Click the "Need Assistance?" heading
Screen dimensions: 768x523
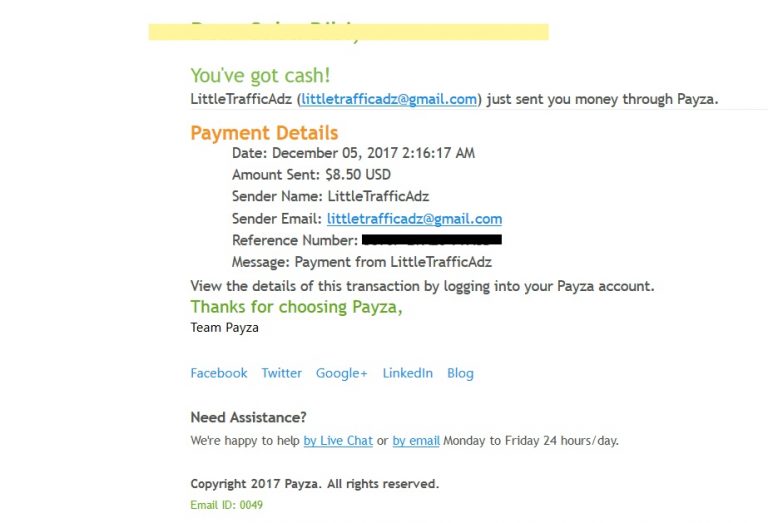pos(248,417)
